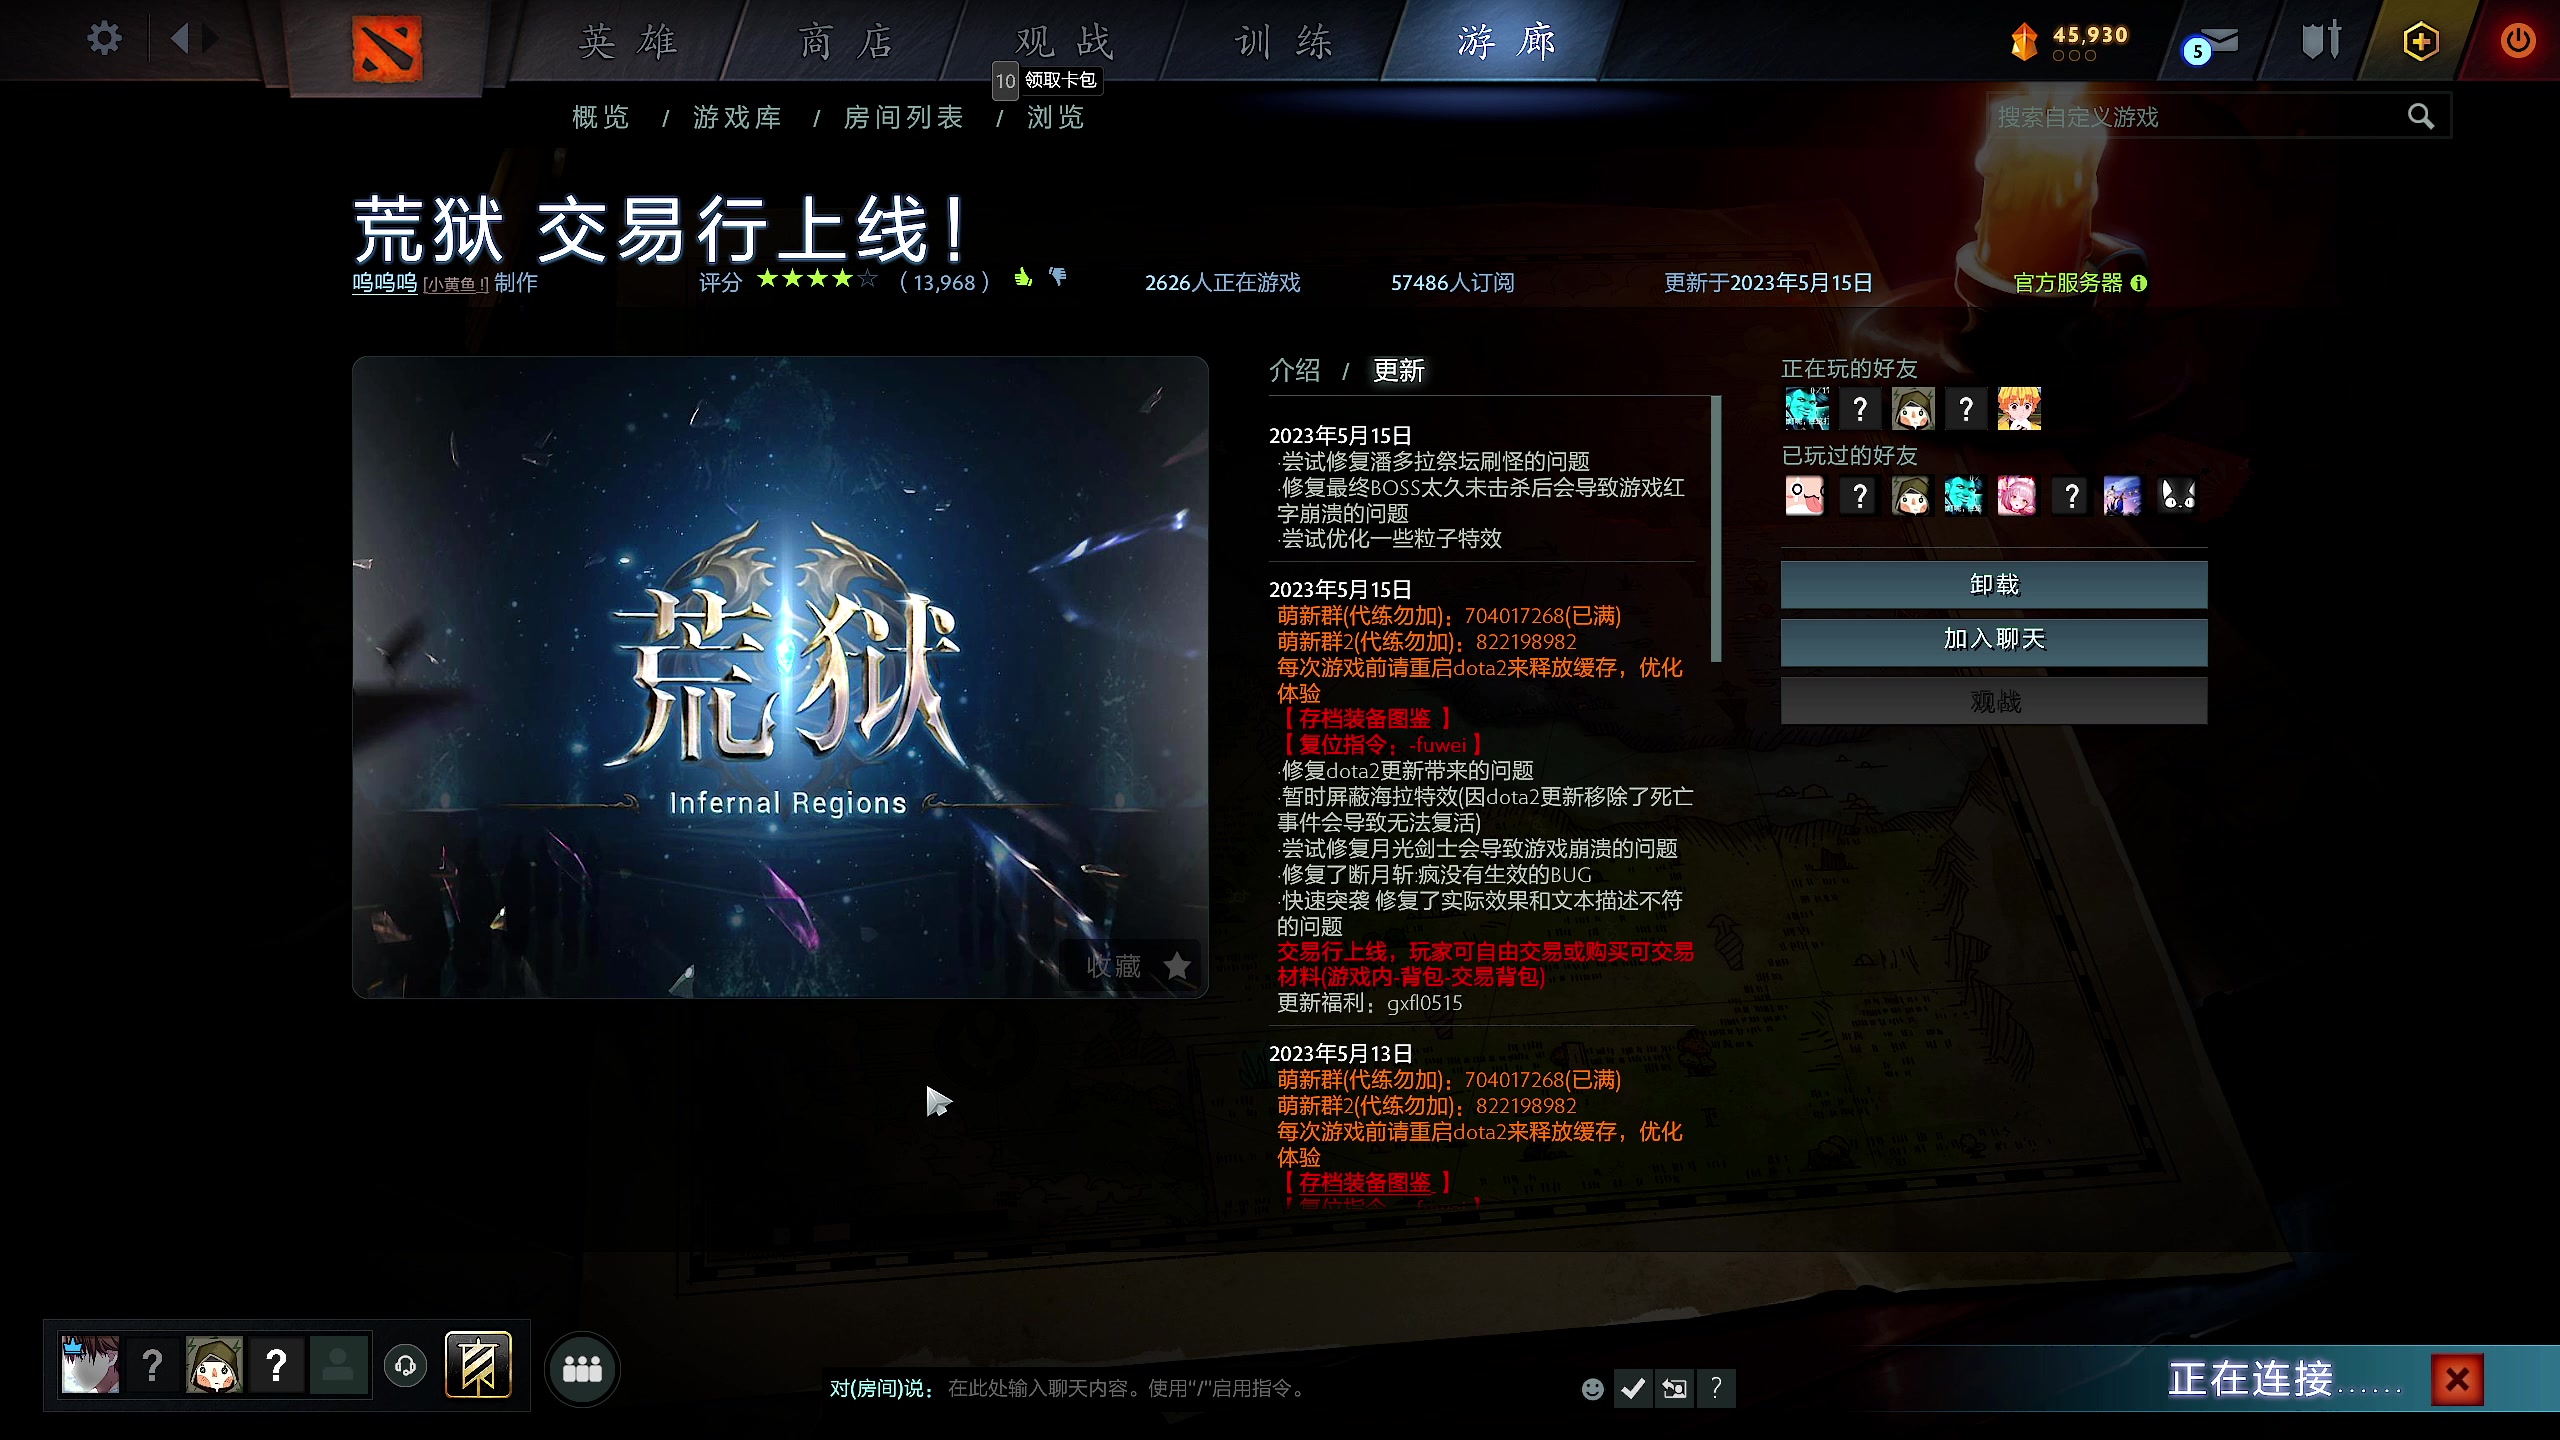Viewport: 2560px width, 1440px height.
Task: Open the shard balance showing 45,930
Action: [x=2068, y=41]
